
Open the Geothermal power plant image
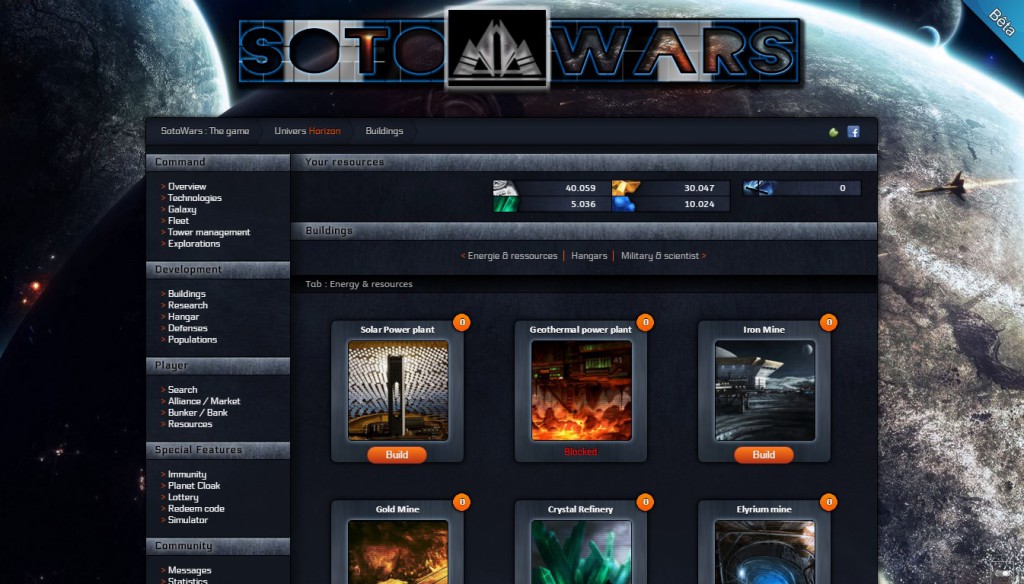581,390
